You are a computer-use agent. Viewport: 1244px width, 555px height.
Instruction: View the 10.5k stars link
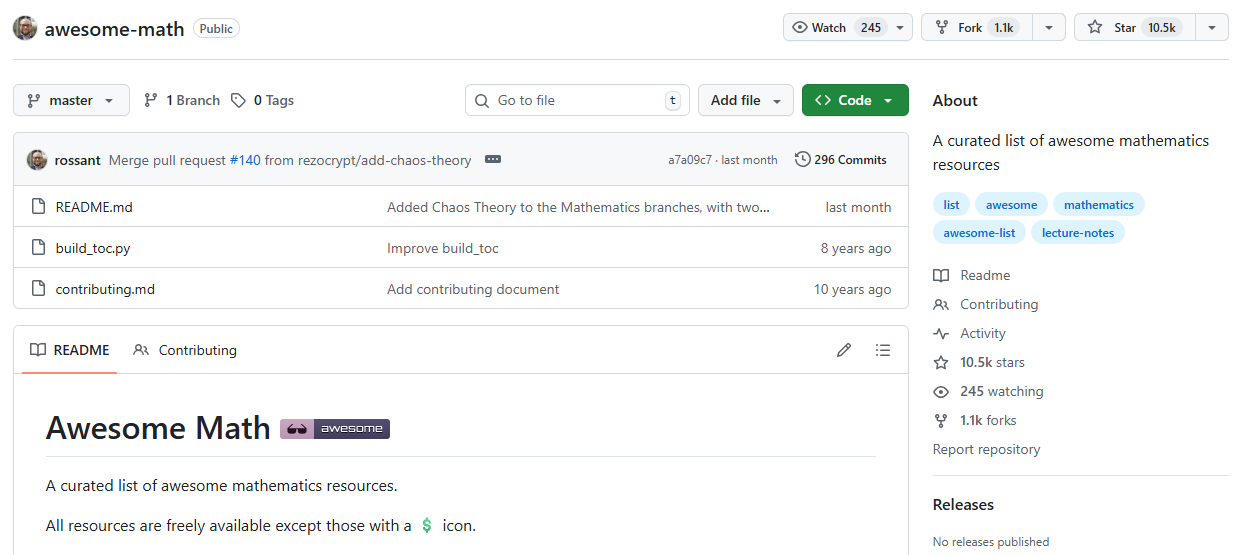tap(979, 362)
